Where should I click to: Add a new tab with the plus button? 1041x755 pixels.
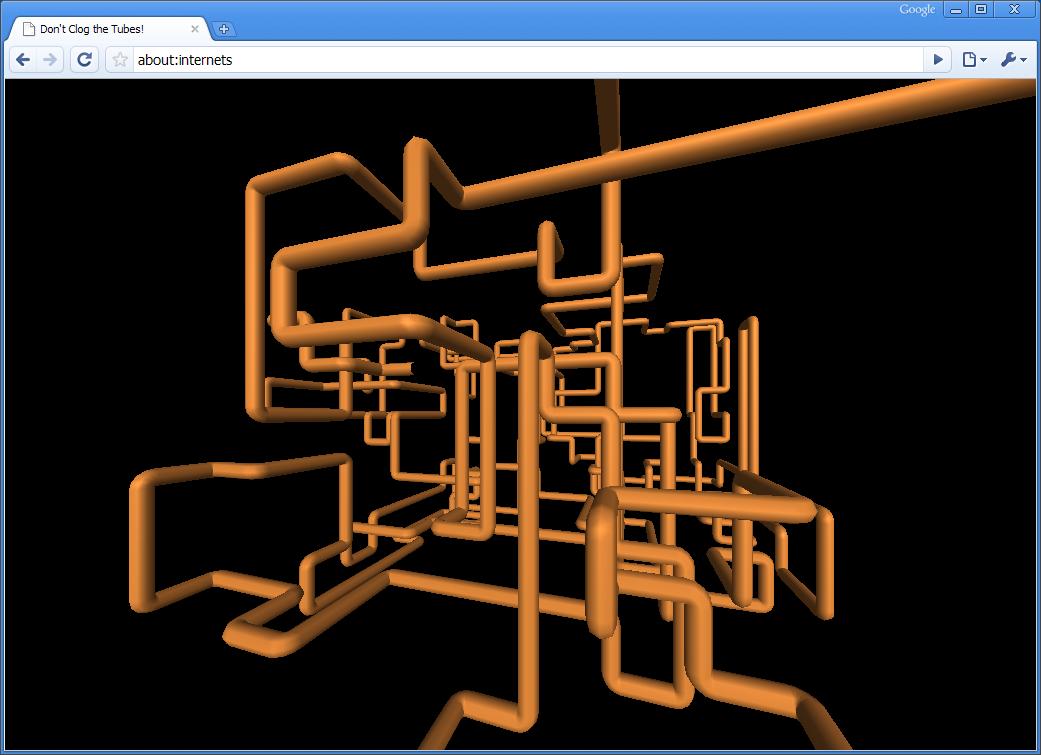pos(224,29)
